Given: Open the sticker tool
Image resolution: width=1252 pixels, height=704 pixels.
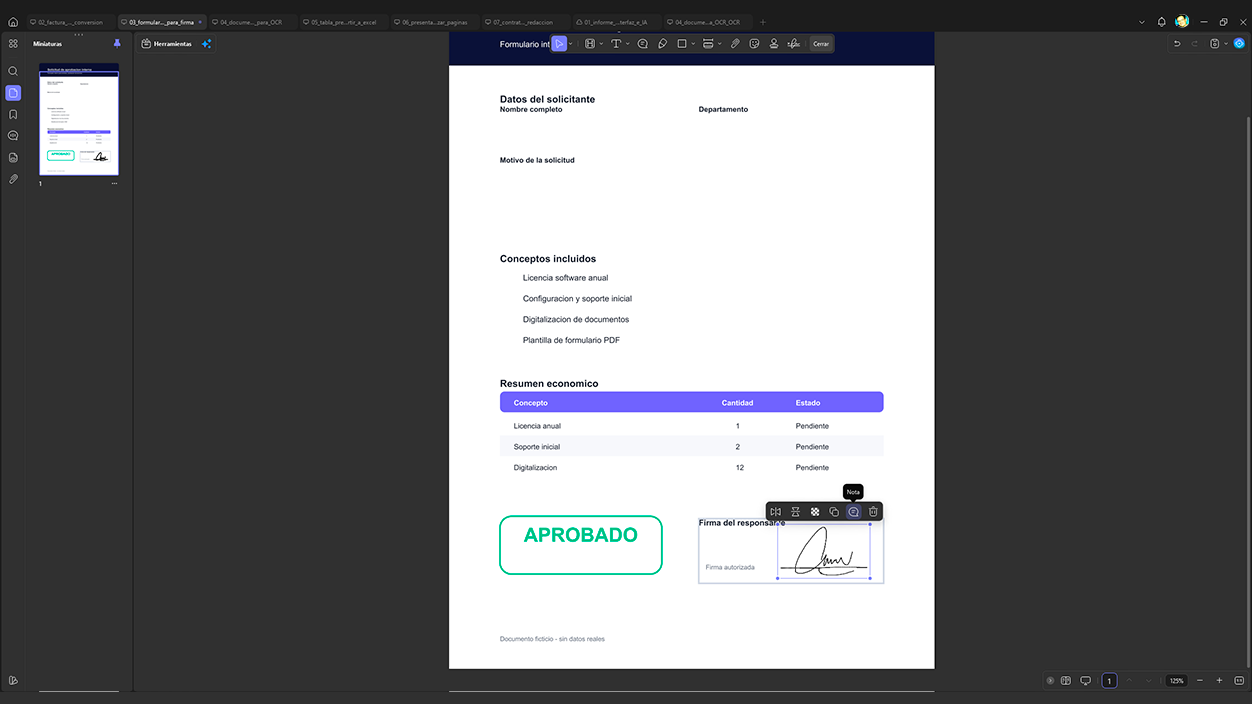Looking at the screenshot, I should (x=754, y=44).
